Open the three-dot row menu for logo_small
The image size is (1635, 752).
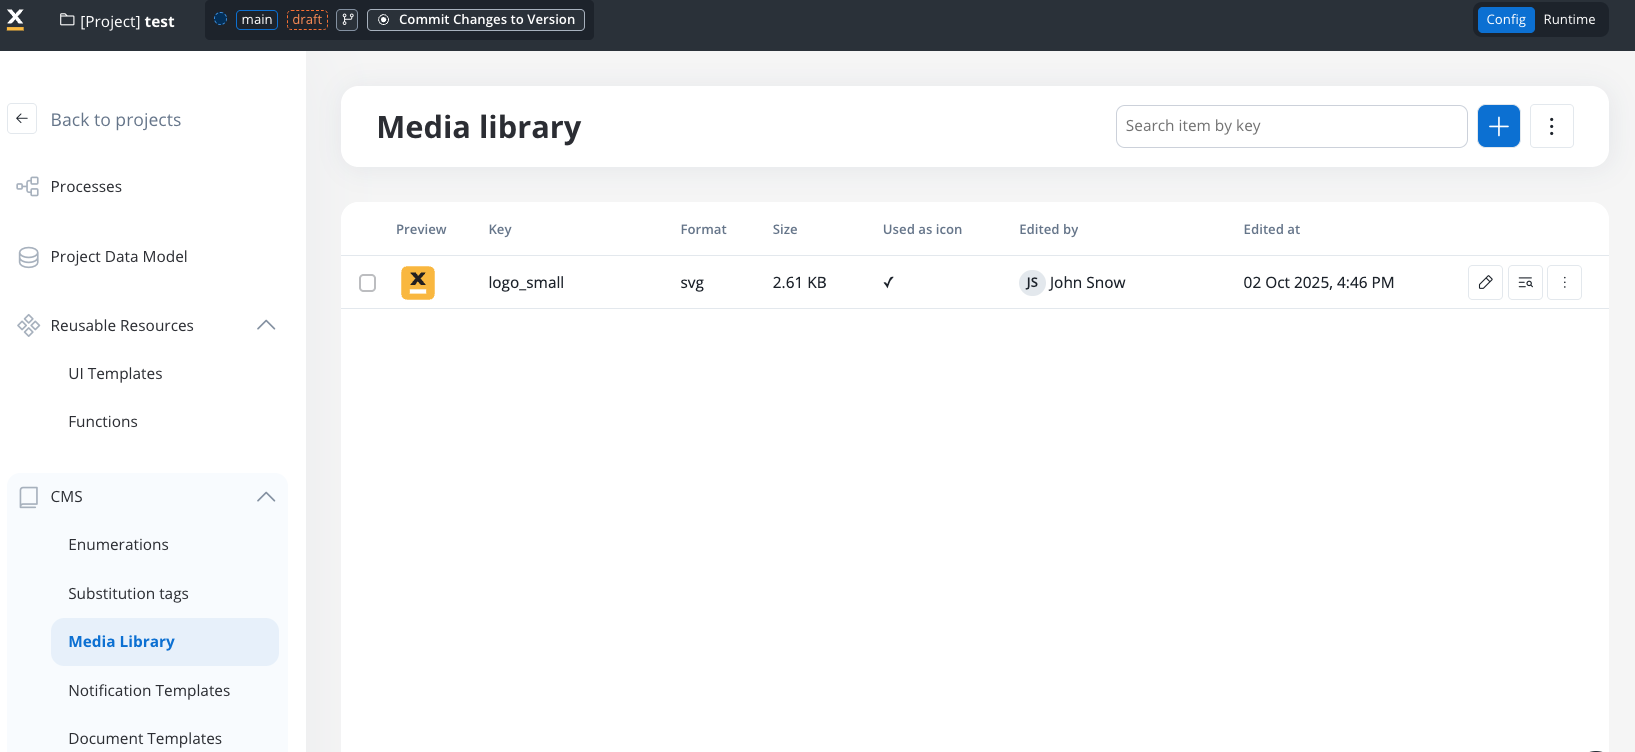1564,283
